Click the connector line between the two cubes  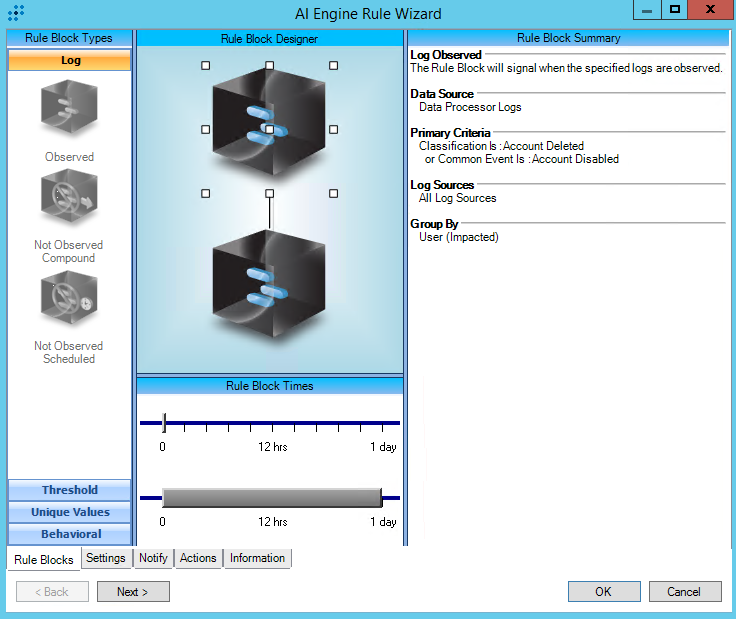[269, 211]
